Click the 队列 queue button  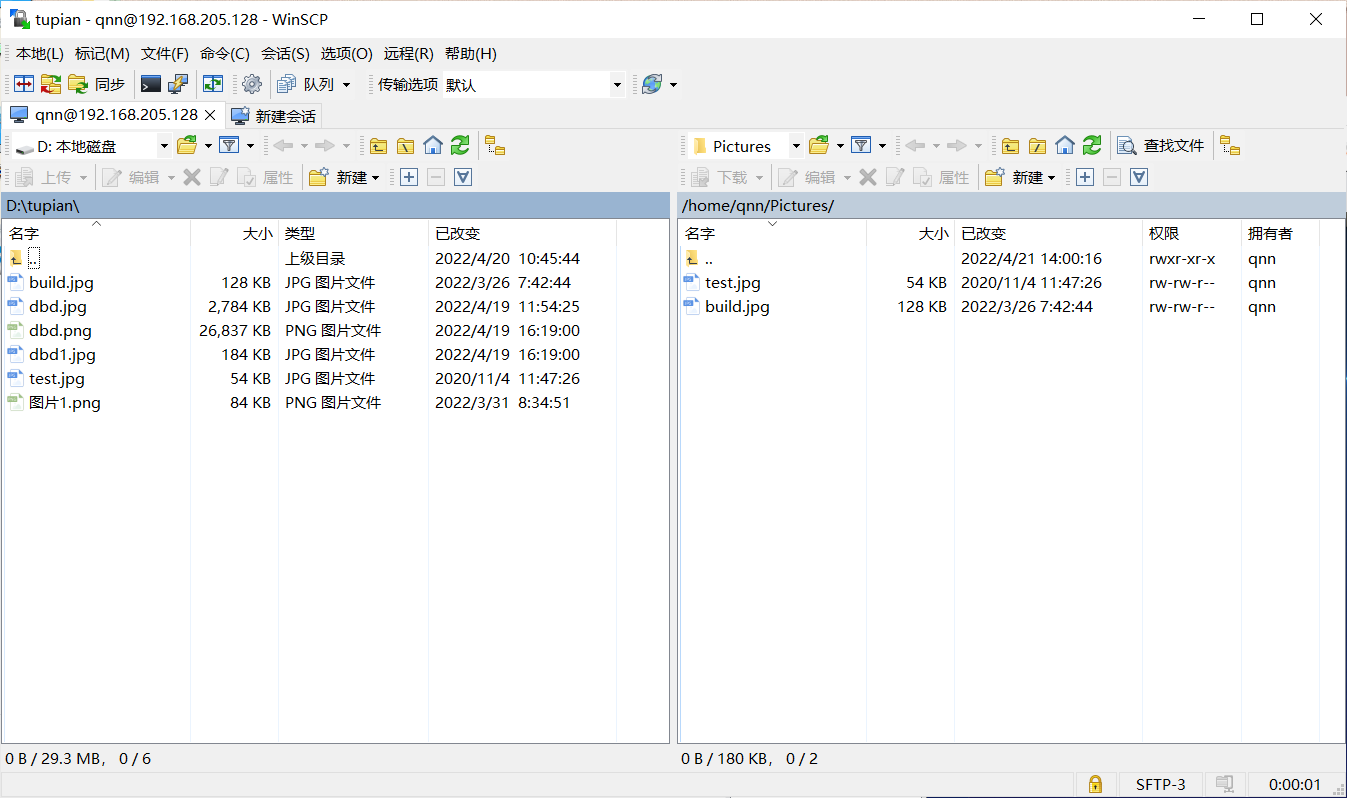307,85
